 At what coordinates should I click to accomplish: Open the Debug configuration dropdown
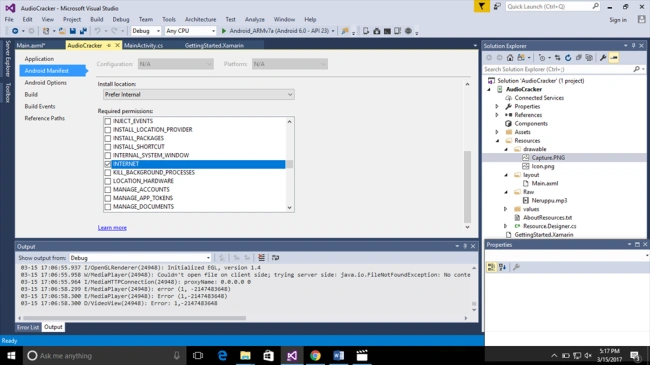146,31
